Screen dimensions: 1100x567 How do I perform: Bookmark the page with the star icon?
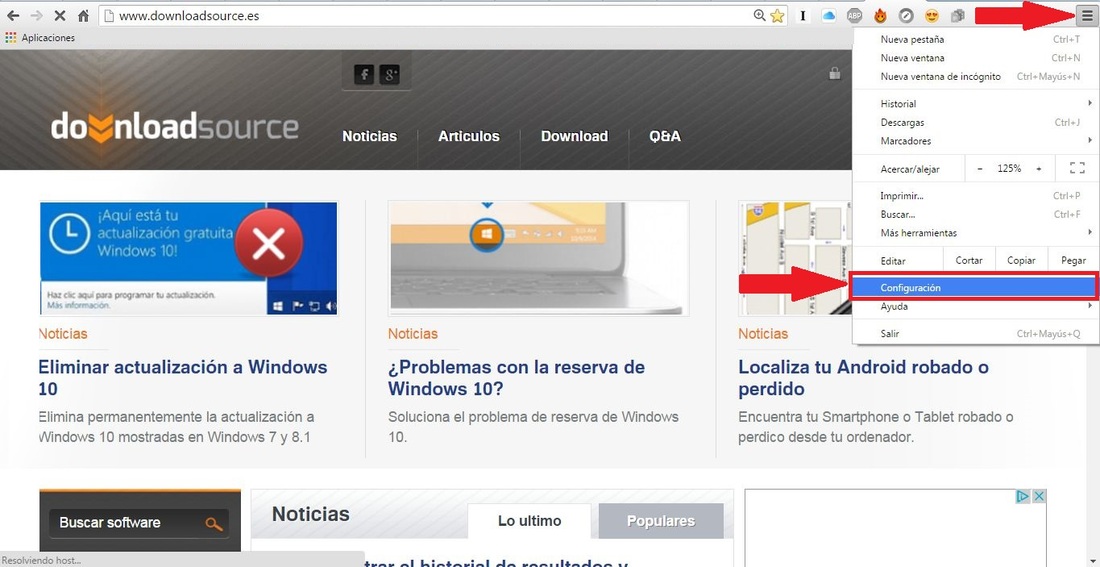coord(777,15)
